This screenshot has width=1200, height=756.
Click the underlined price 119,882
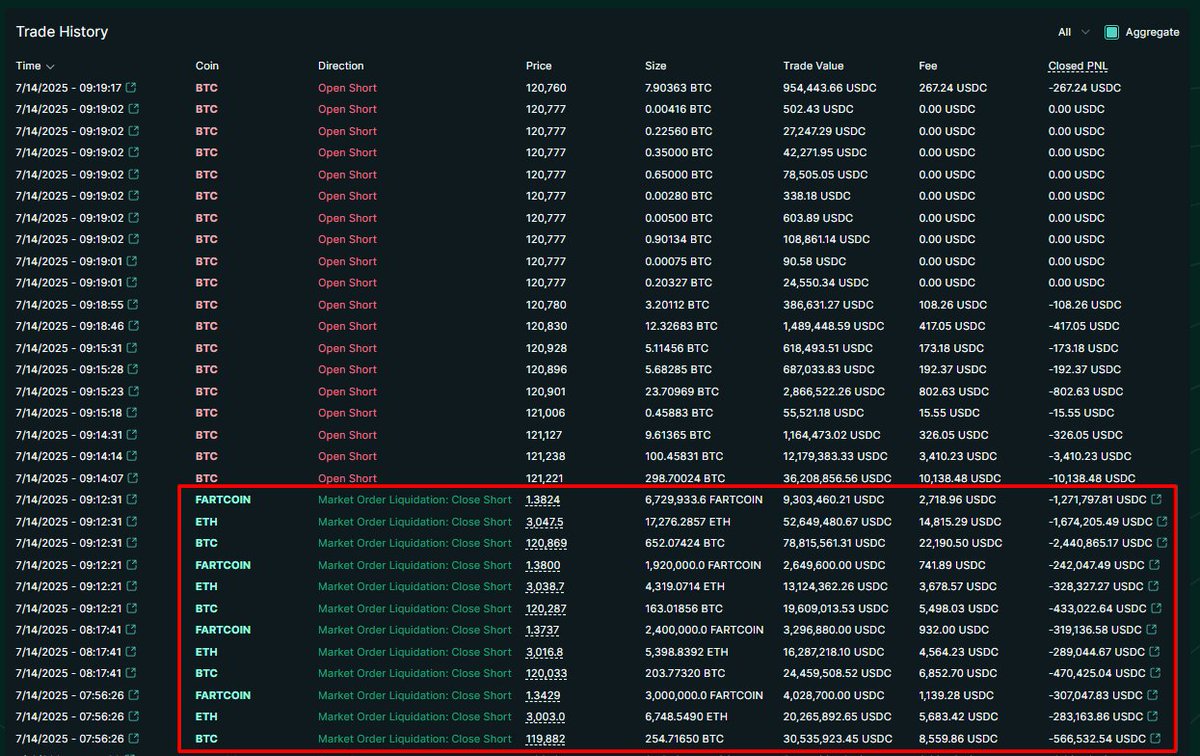tap(546, 738)
